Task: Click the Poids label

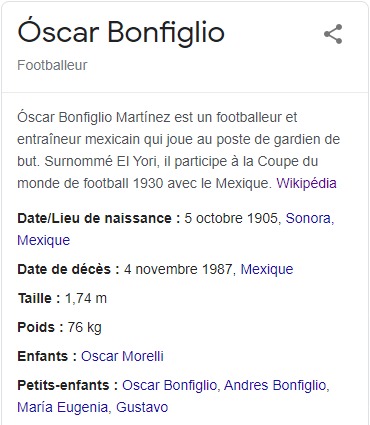Action: click(40, 327)
